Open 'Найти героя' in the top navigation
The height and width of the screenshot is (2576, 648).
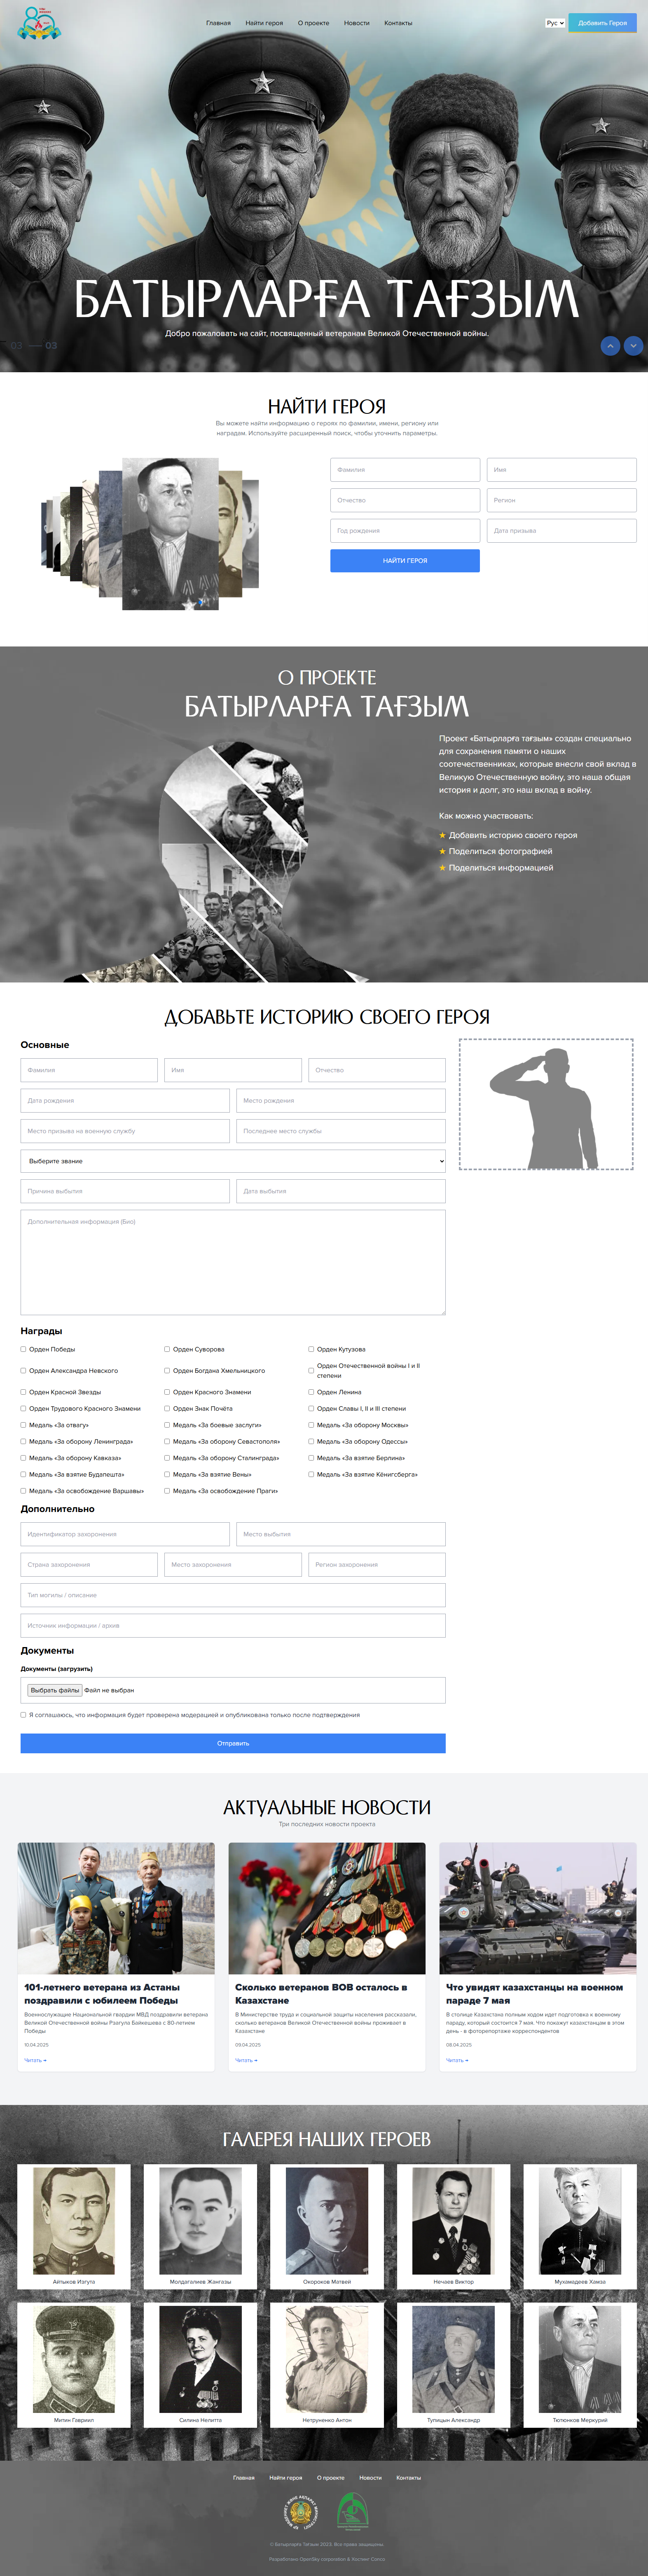point(264,23)
